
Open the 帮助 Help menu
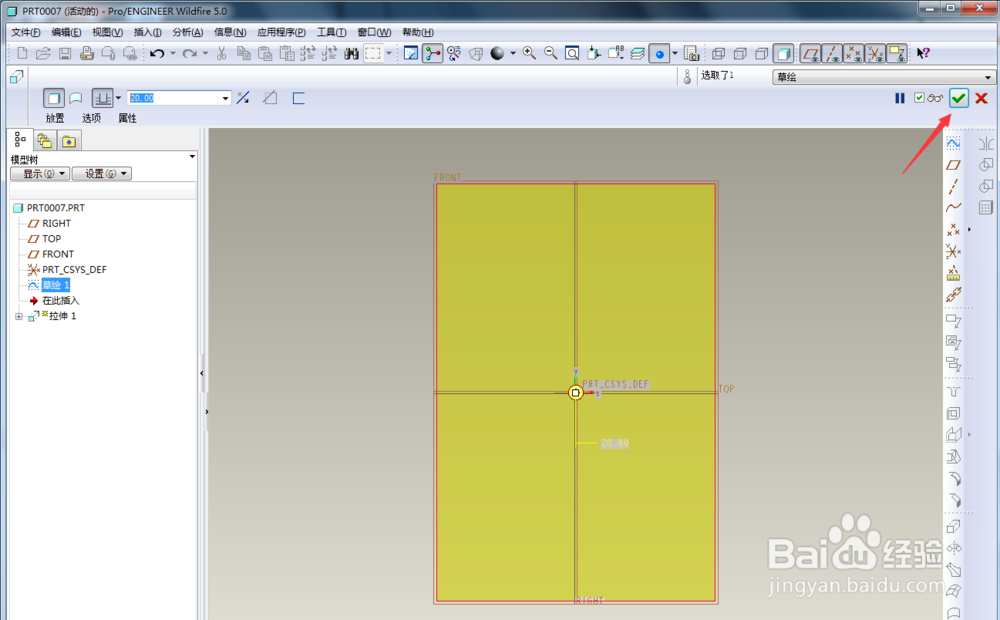(418, 32)
